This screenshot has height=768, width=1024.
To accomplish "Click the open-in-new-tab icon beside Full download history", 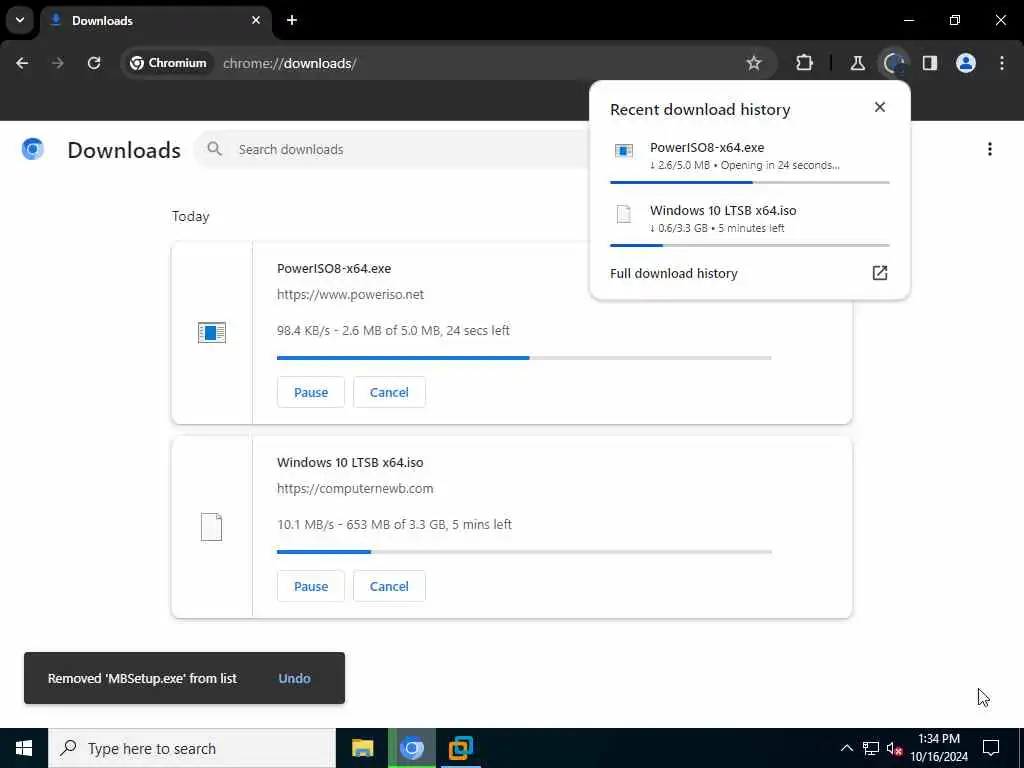I will 880,273.
